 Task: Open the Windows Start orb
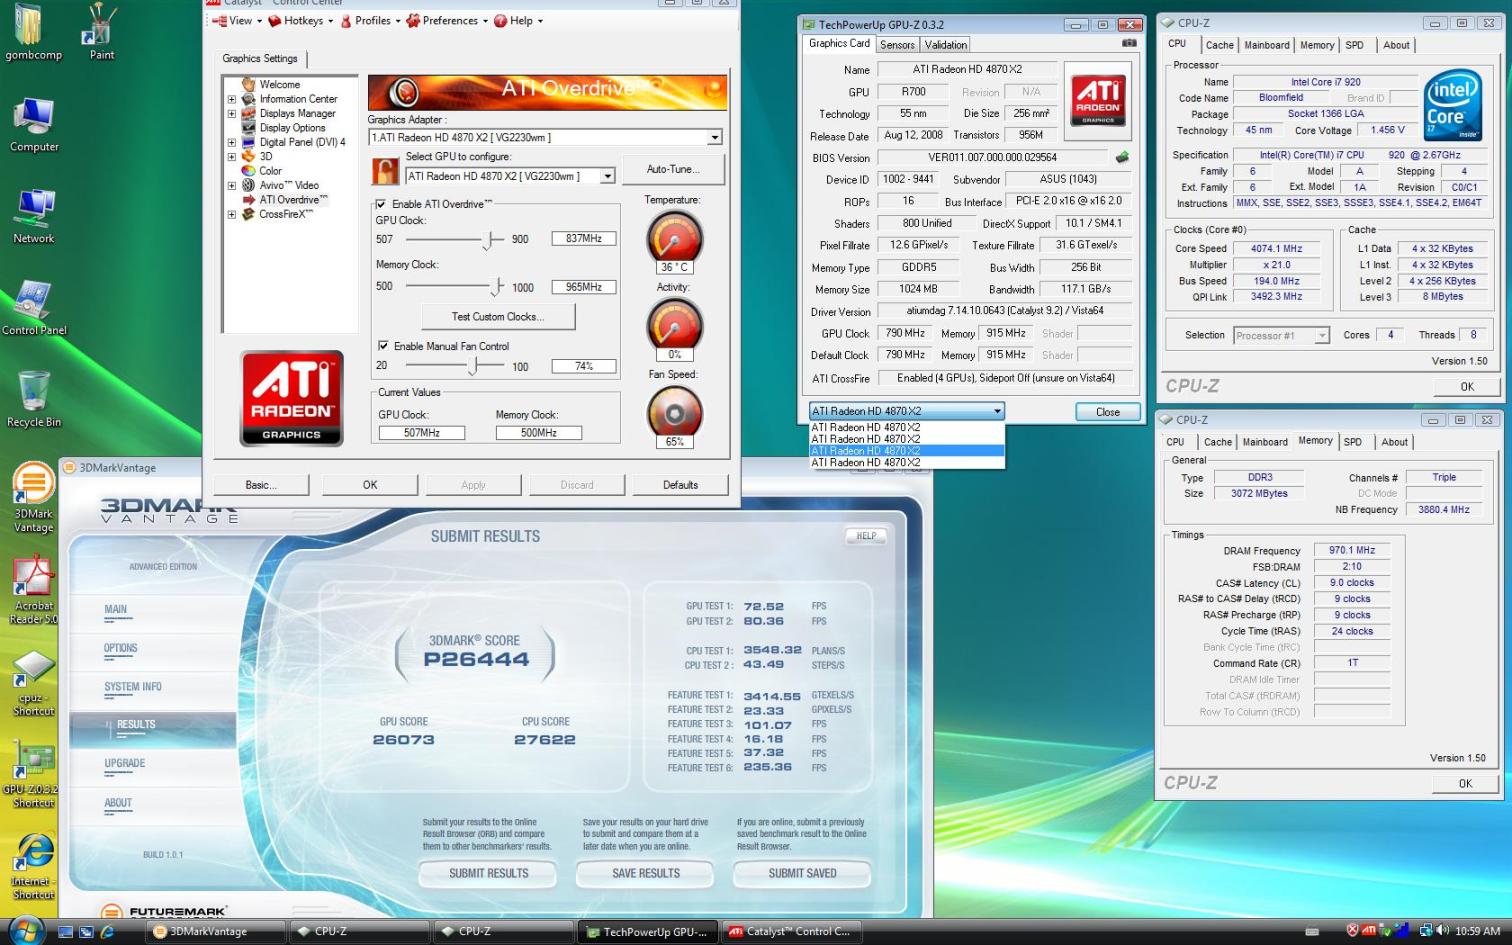click(x=25, y=930)
